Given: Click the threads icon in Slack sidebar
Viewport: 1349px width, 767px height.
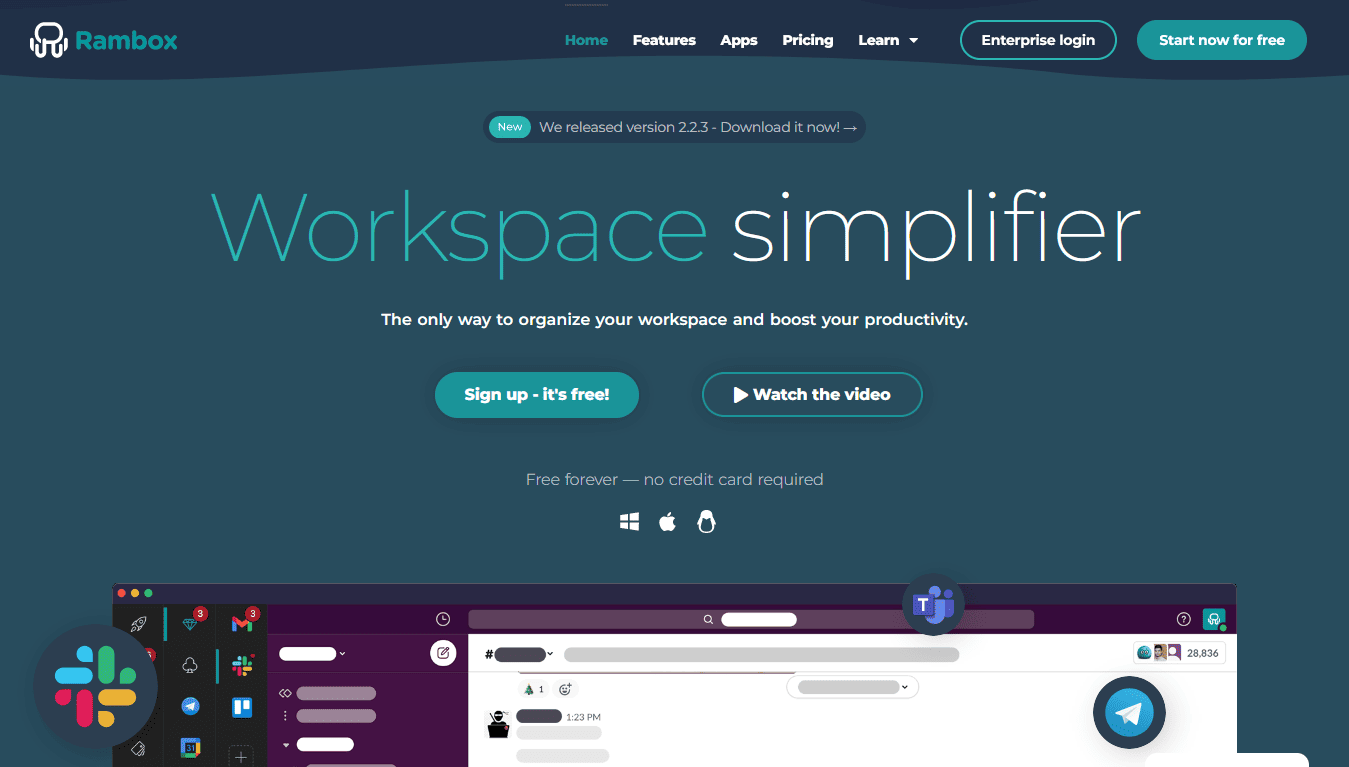Looking at the screenshot, I should tap(285, 692).
